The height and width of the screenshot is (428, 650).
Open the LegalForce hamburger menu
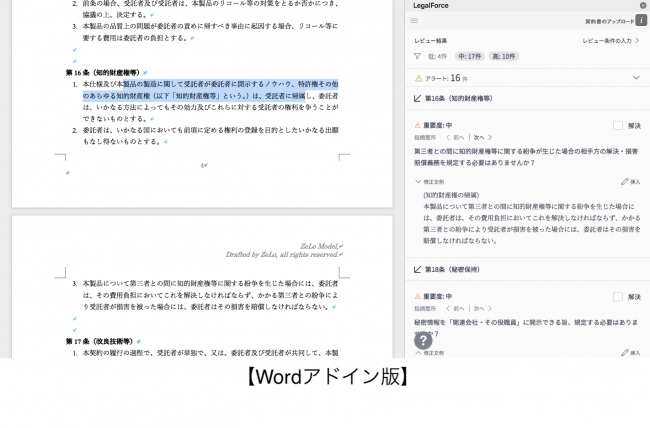coord(415,20)
